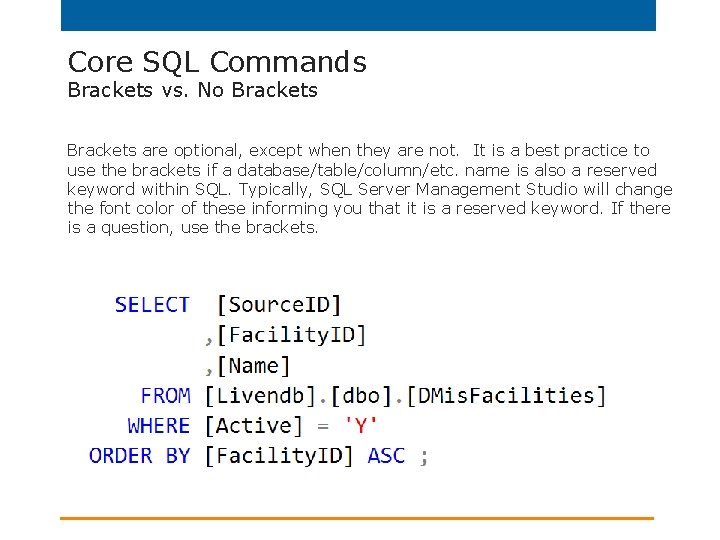Select the ASC sort keyword
720x540 pixels.
click(386, 456)
